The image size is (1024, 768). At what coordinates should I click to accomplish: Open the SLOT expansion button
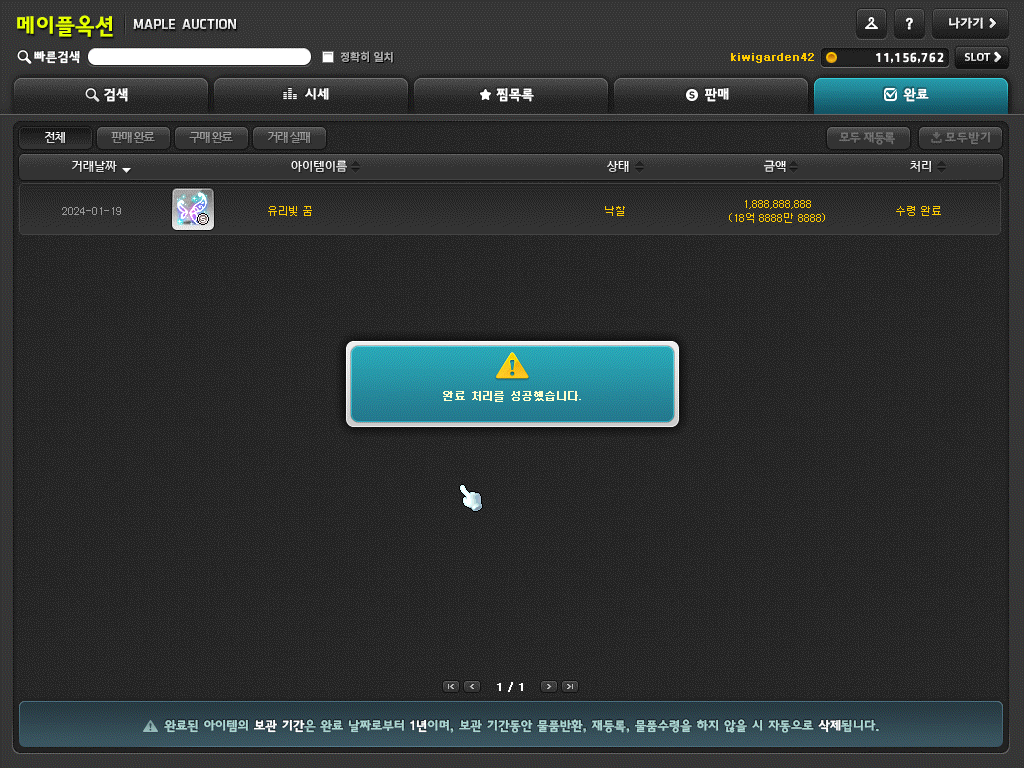(982, 57)
